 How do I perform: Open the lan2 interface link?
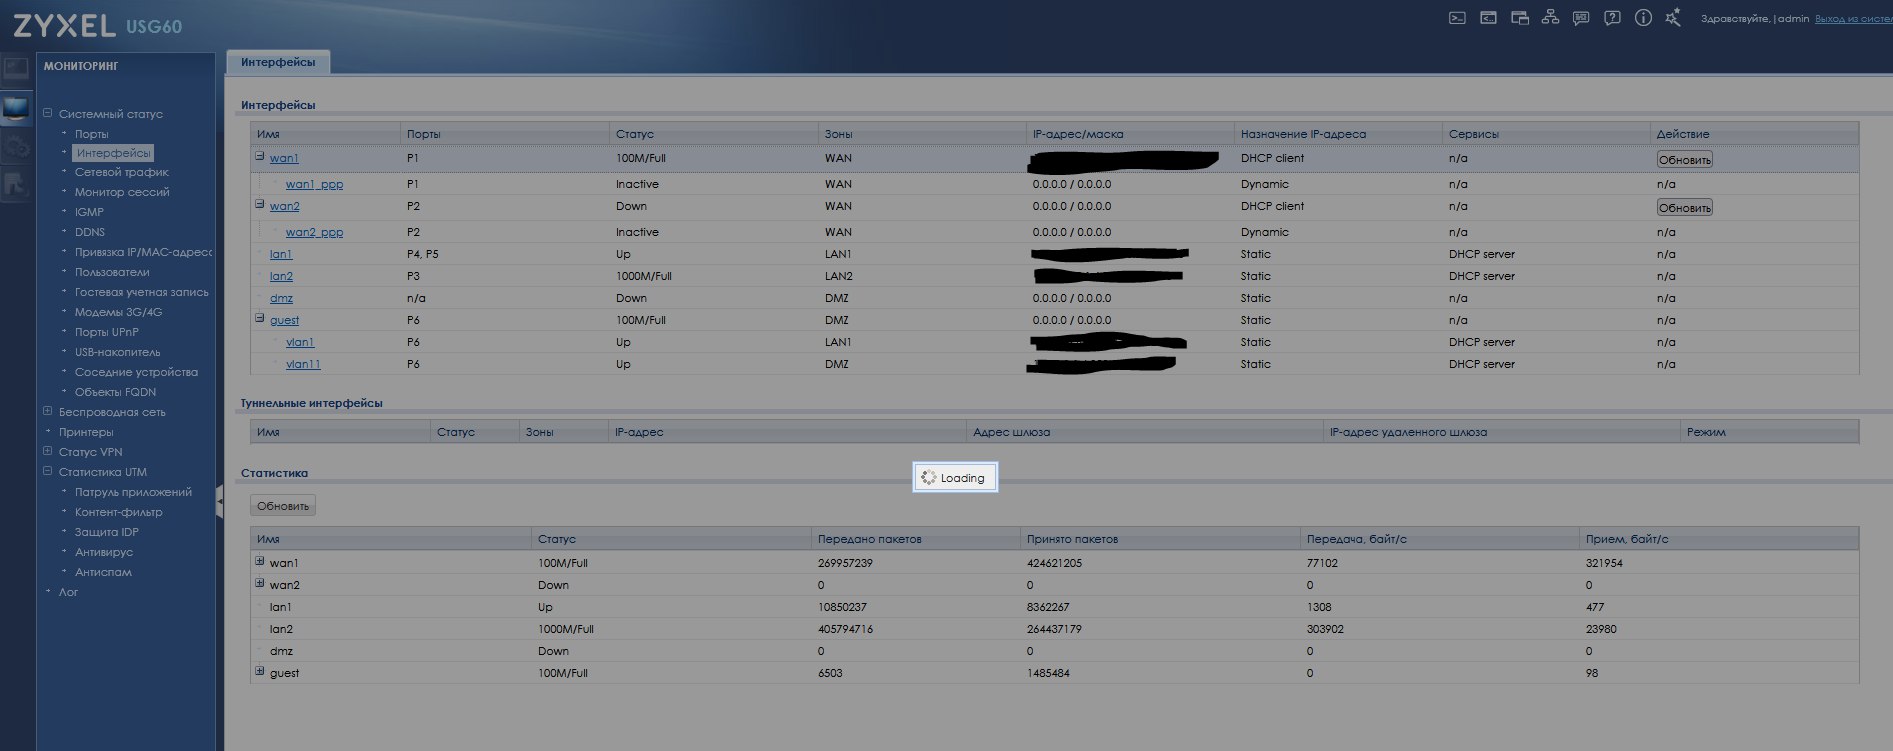[x=281, y=276]
